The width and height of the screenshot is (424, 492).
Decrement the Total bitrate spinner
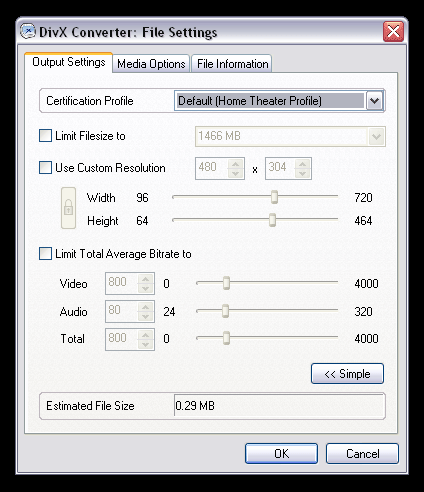146,344
